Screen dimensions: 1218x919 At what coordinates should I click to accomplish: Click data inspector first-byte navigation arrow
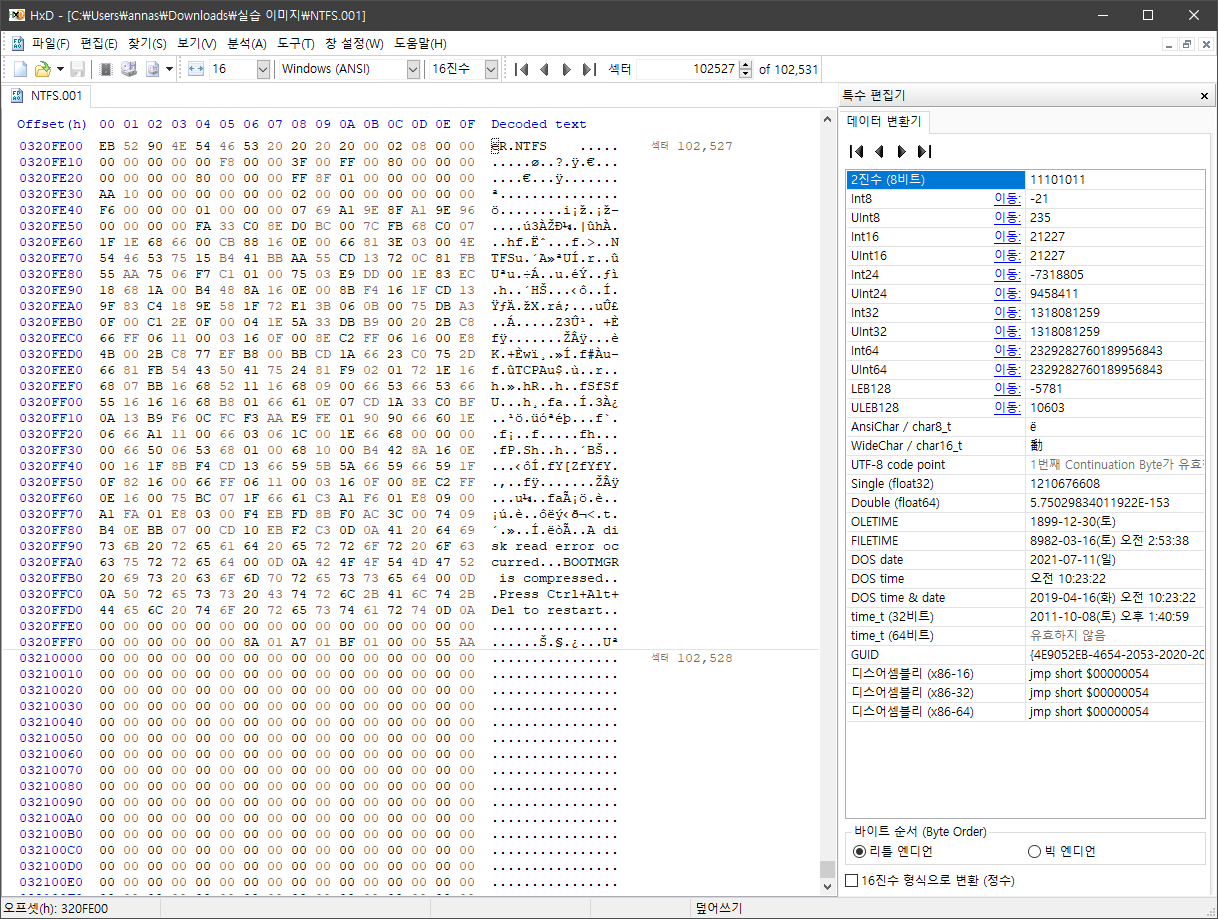click(857, 151)
